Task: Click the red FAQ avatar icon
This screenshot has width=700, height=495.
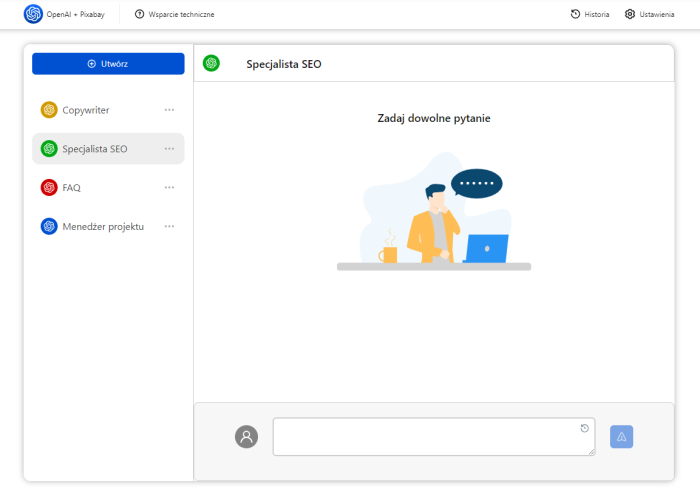Action: pyautogui.click(x=49, y=188)
